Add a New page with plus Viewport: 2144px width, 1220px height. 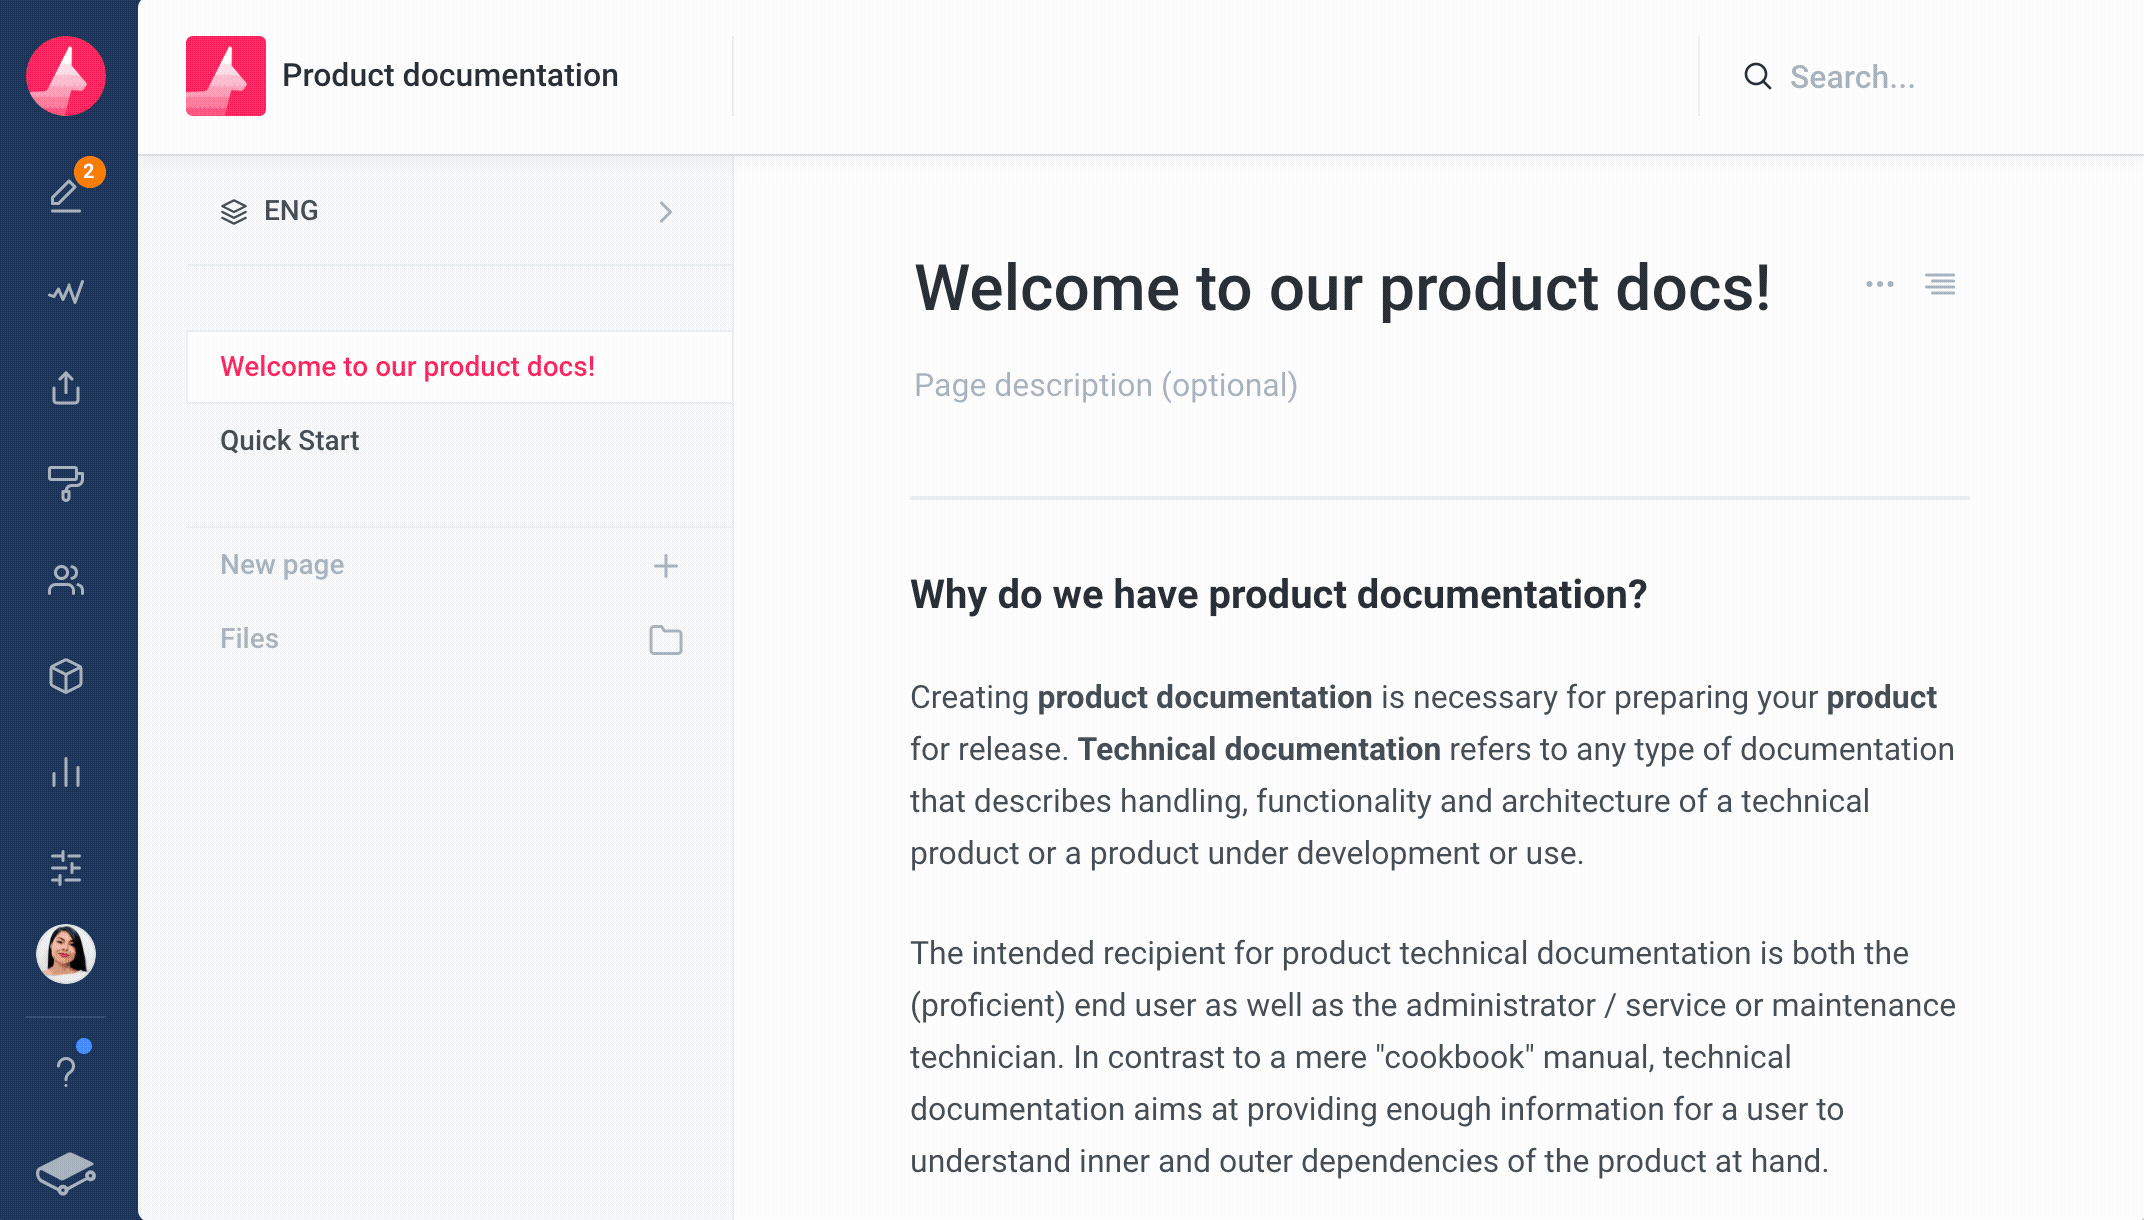(665, 566)
